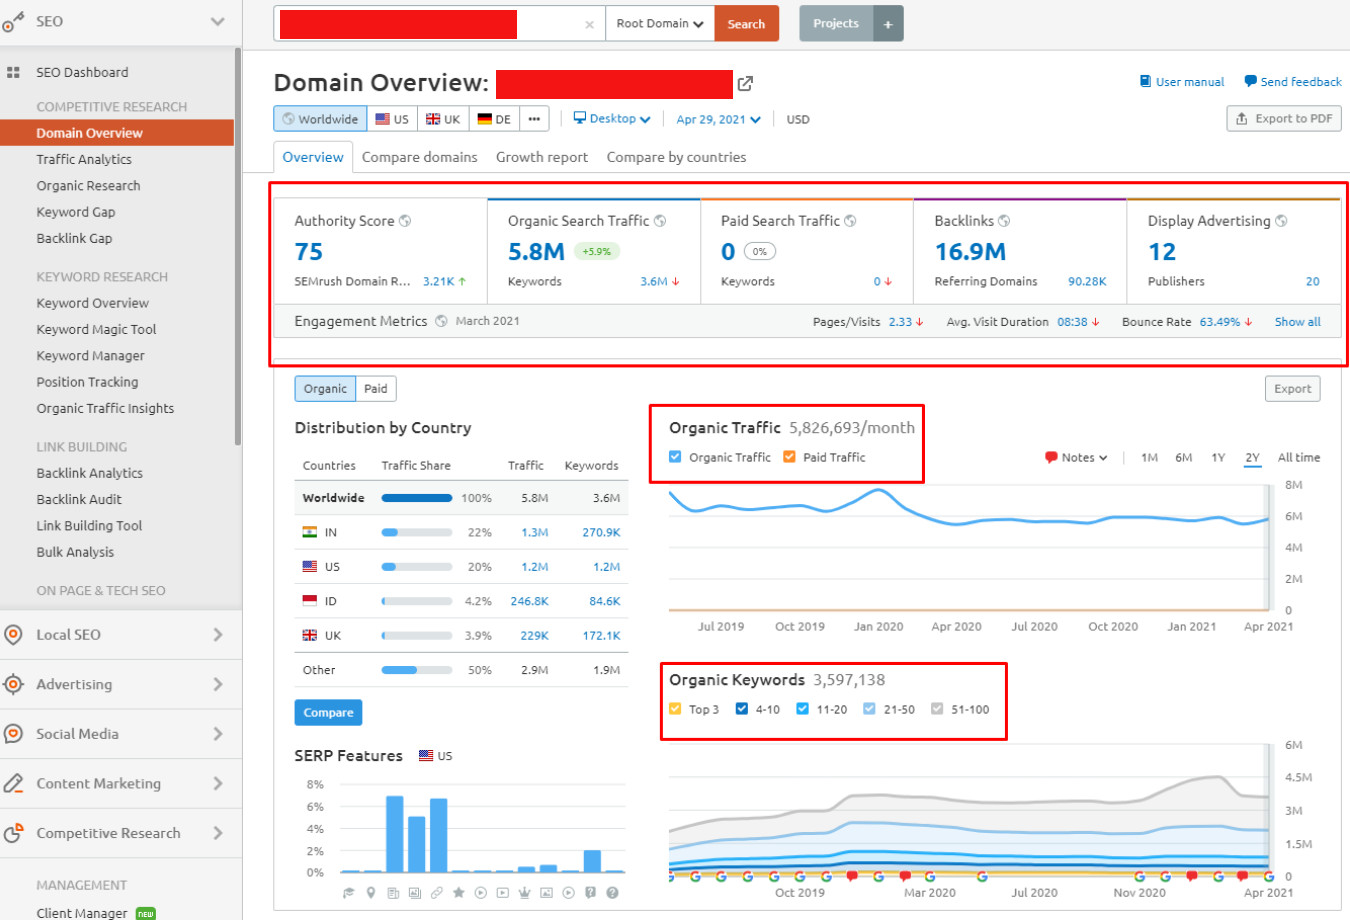
Task: Select the All time chart range
Action: tap(1299, 457)
